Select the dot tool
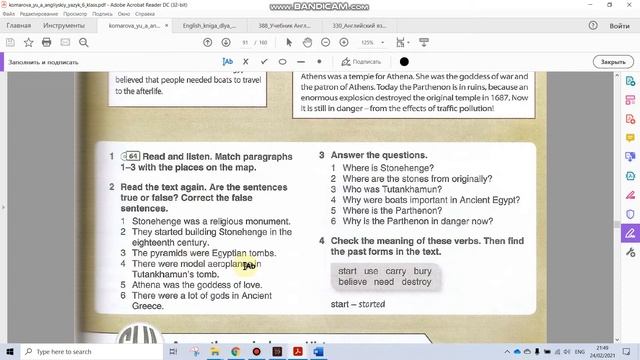This screenshot has height=360, width=640. (x=319, y=62)
